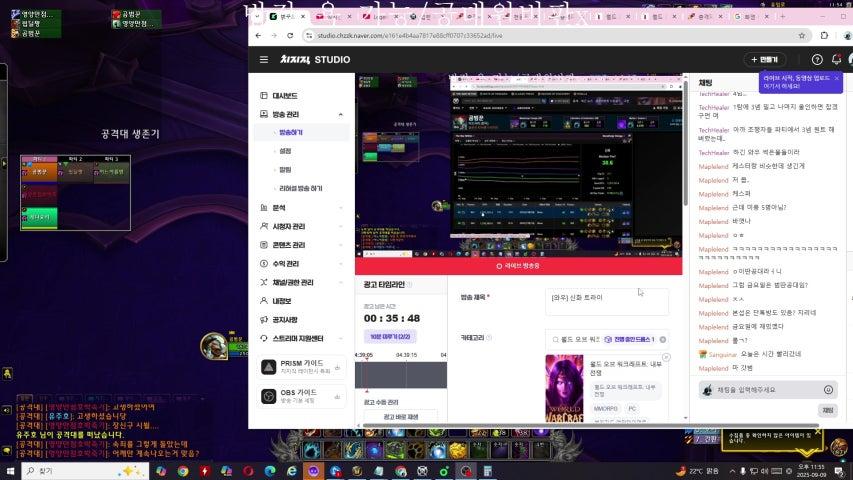Open the PRISM 가이드 card
The width and height of the screenshot is (853, 480).
click(301, 367)
